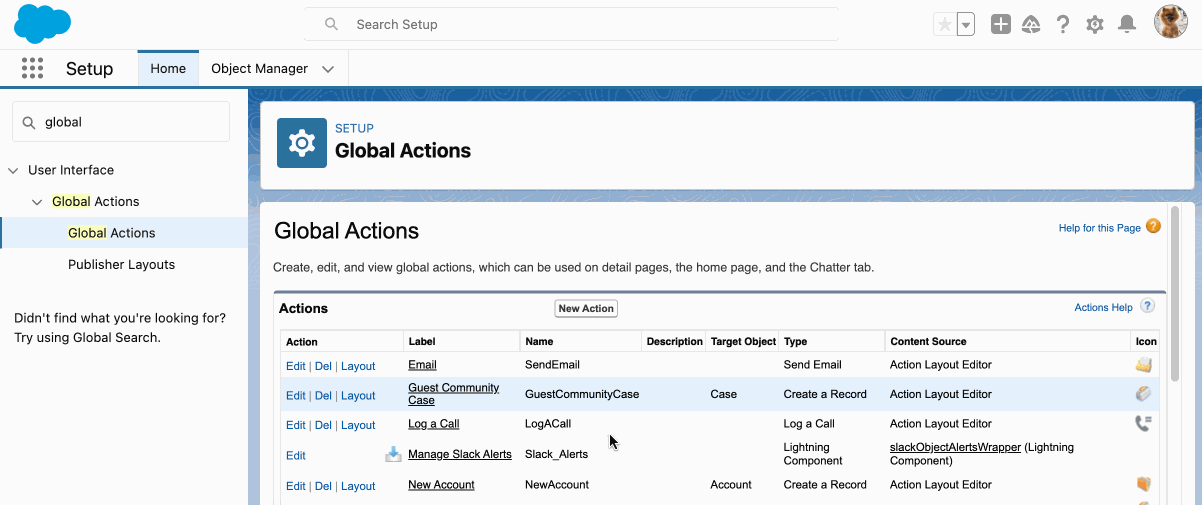Click the Global Actions setup gear icon

[x=302, y=143]
